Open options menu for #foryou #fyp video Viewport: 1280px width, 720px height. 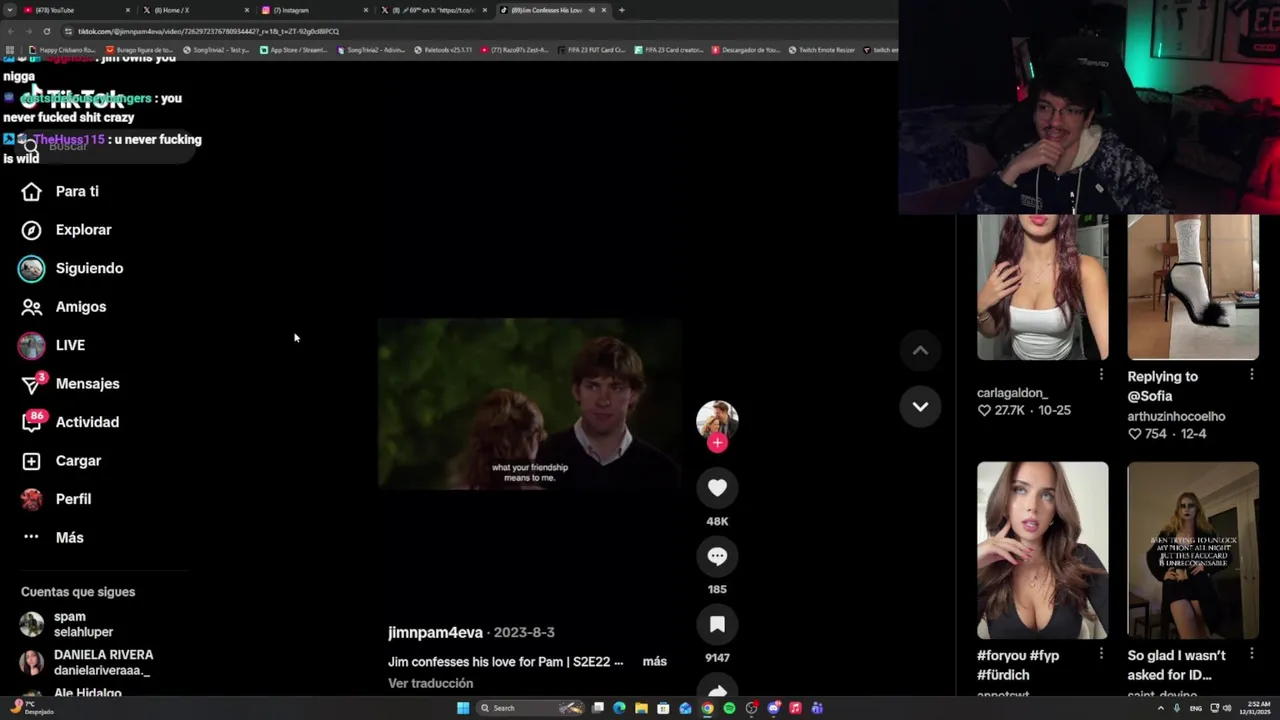click(x=1101, y=653)
